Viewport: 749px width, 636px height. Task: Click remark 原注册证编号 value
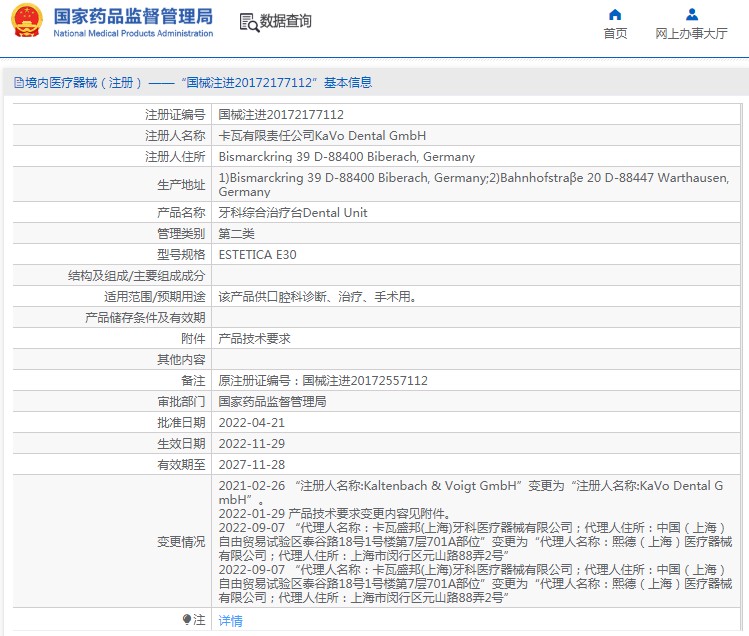(323, 381)
